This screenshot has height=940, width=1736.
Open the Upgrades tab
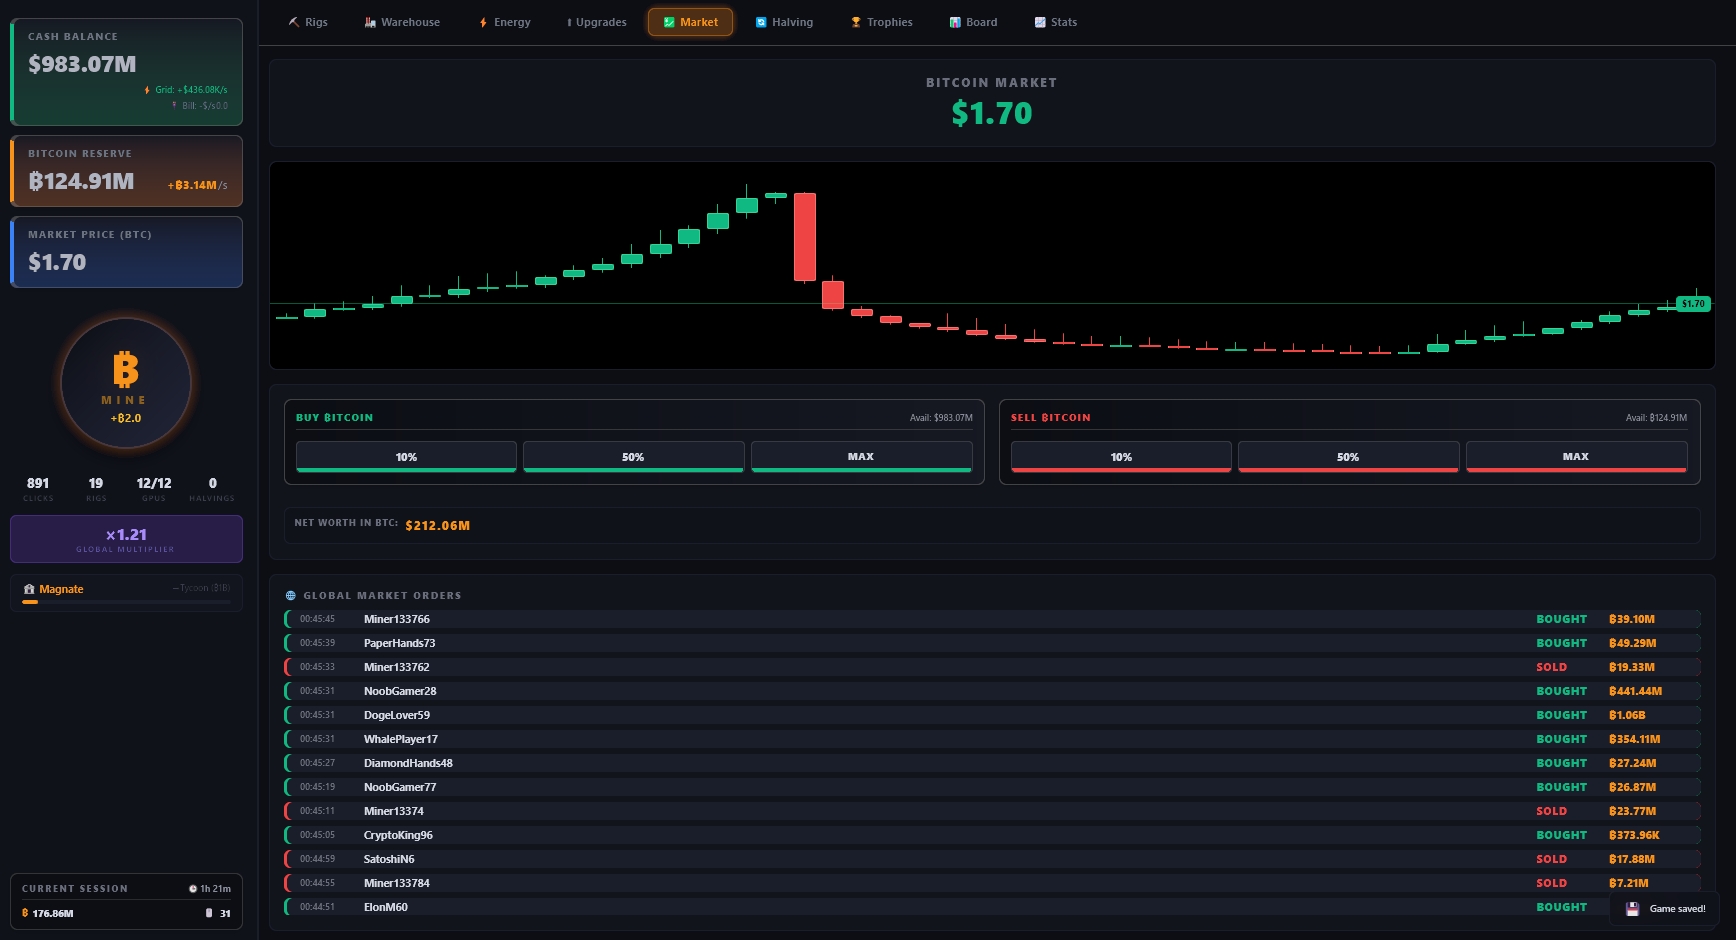[596, 22]
